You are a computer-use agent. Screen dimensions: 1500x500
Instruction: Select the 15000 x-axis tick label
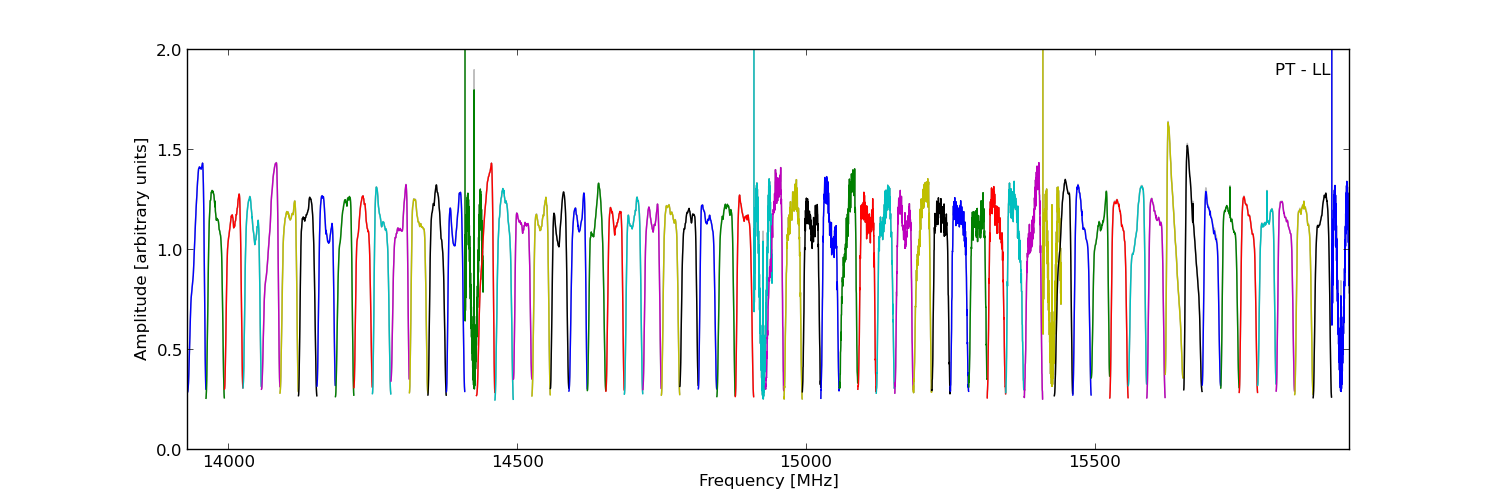click(x=805, y=463)
